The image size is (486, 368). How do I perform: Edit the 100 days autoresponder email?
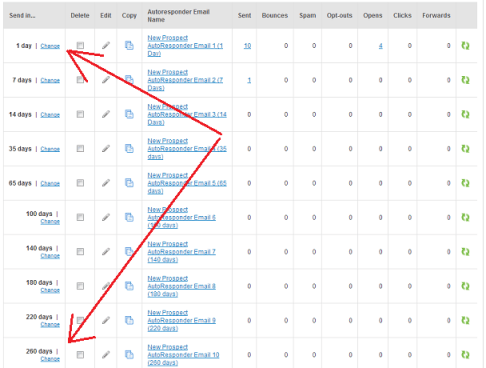pyautogui.click(x=106, y=217)
